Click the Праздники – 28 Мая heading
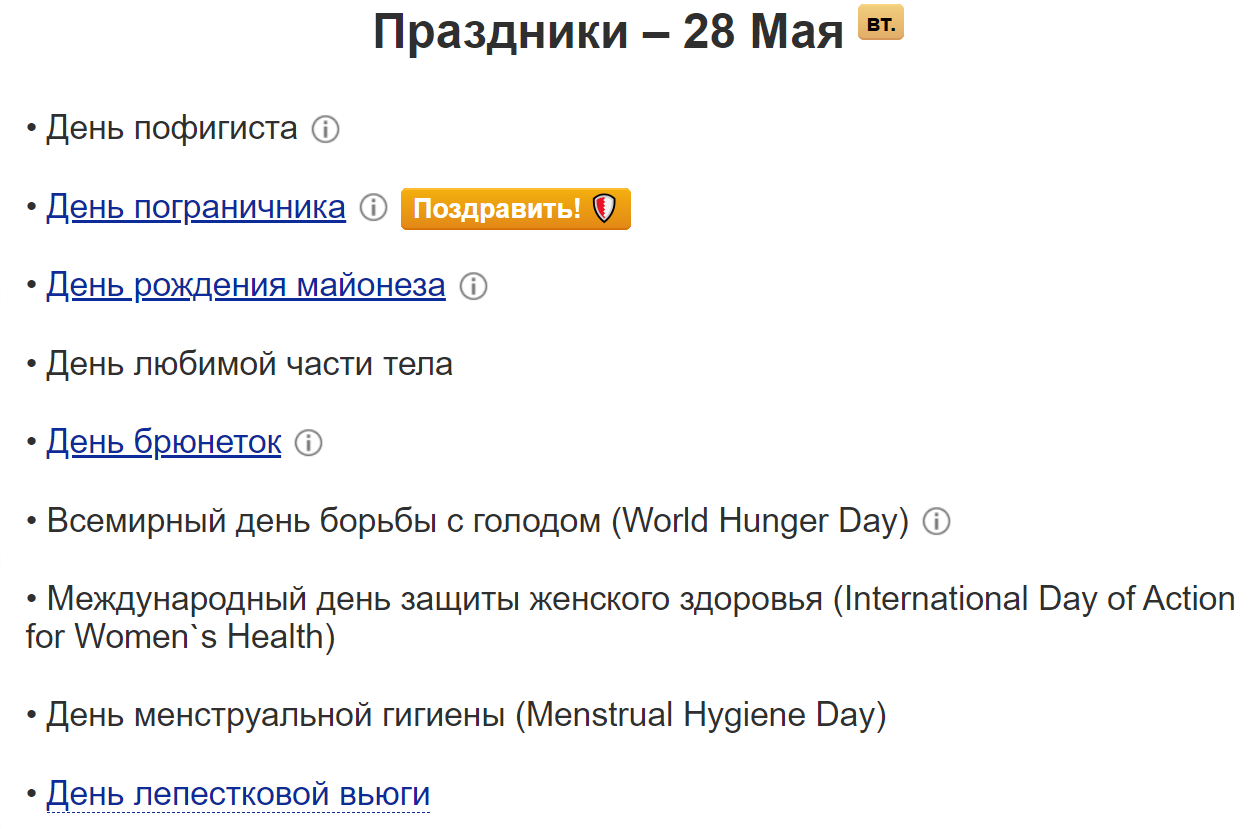The image size is (1257, 829). 608,33
